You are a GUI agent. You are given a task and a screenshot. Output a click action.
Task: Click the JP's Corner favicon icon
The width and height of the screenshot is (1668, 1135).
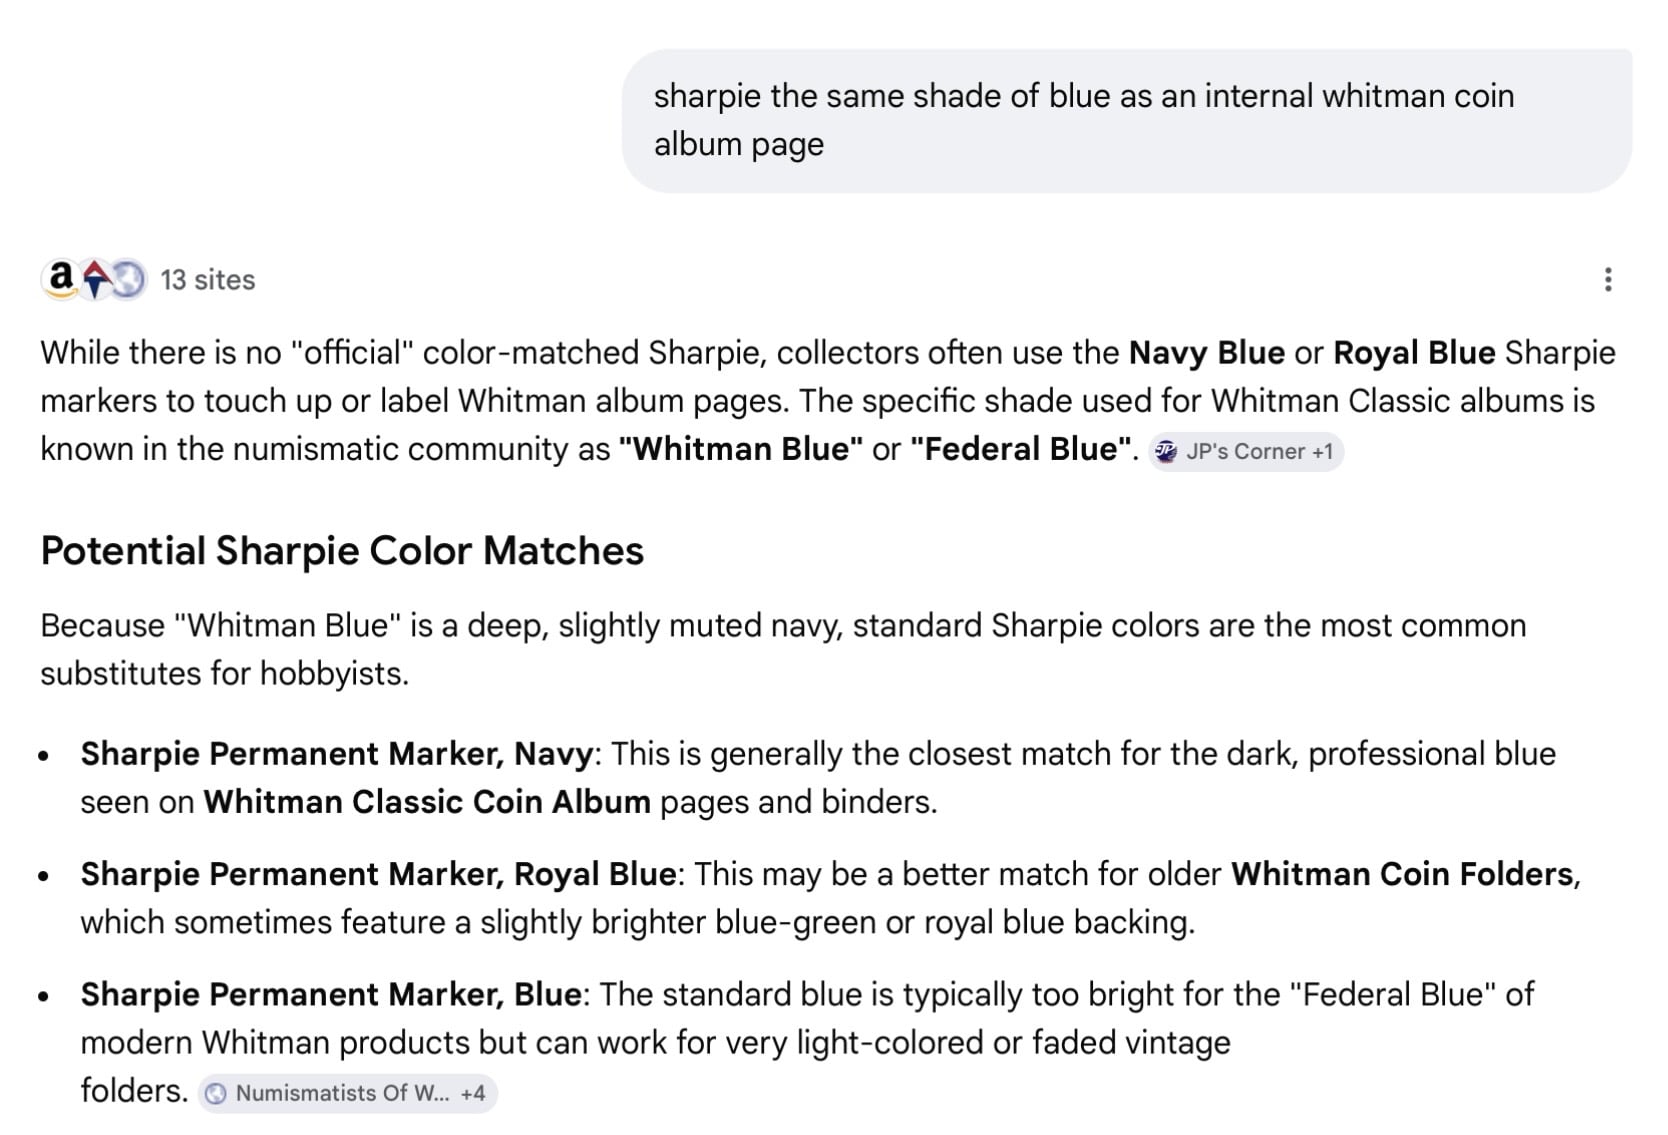tap(1166, 452)
